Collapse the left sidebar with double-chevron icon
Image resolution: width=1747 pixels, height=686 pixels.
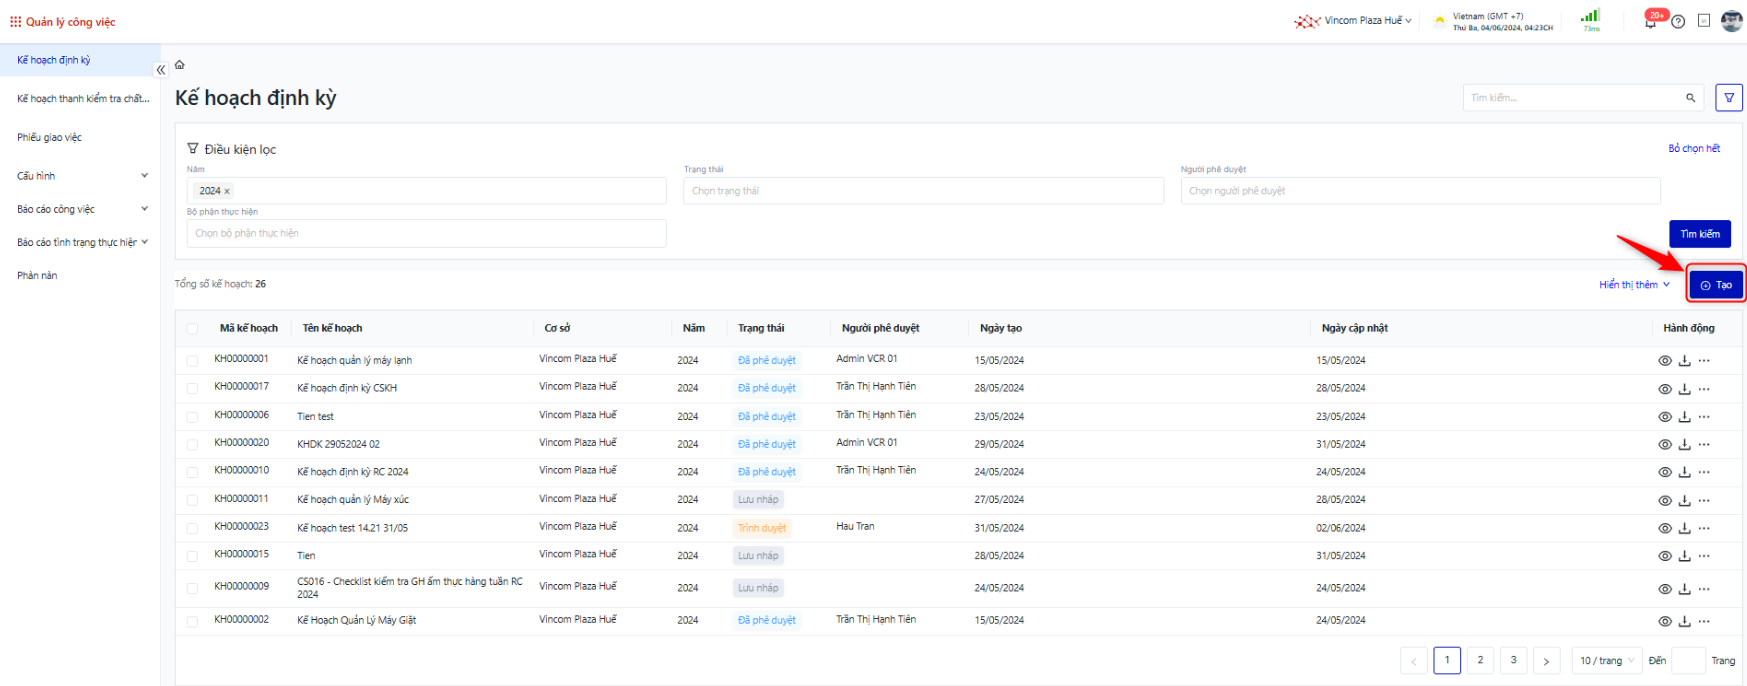pos(160,70)
